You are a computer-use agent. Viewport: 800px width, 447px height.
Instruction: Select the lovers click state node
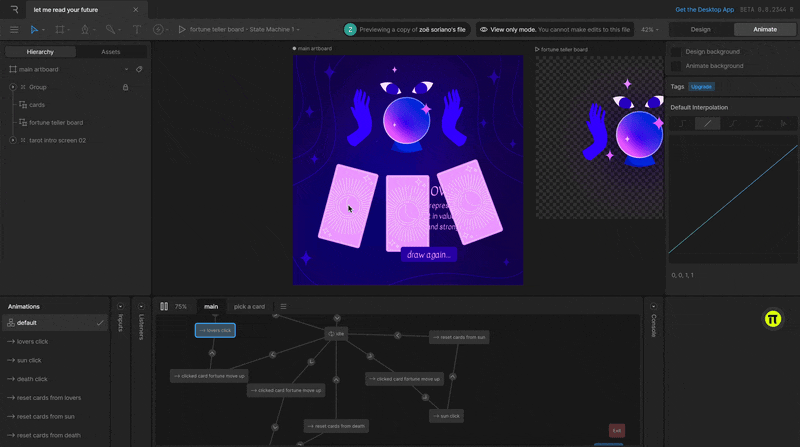[215, 330]
